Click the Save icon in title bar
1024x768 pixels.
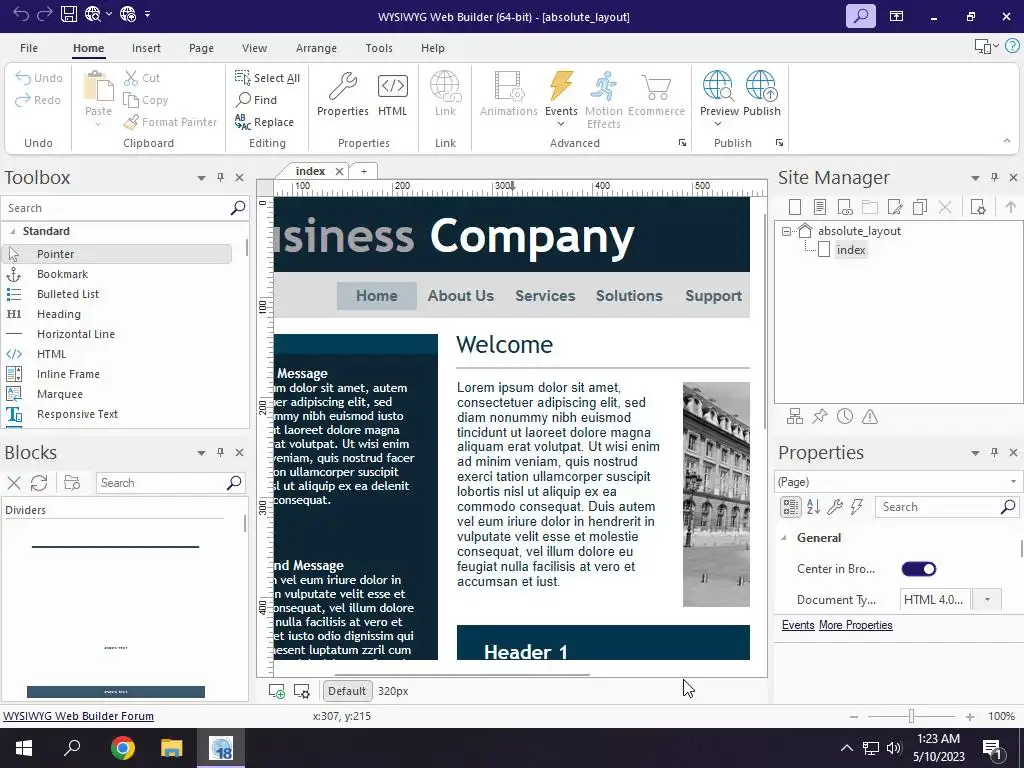(69, 14)
